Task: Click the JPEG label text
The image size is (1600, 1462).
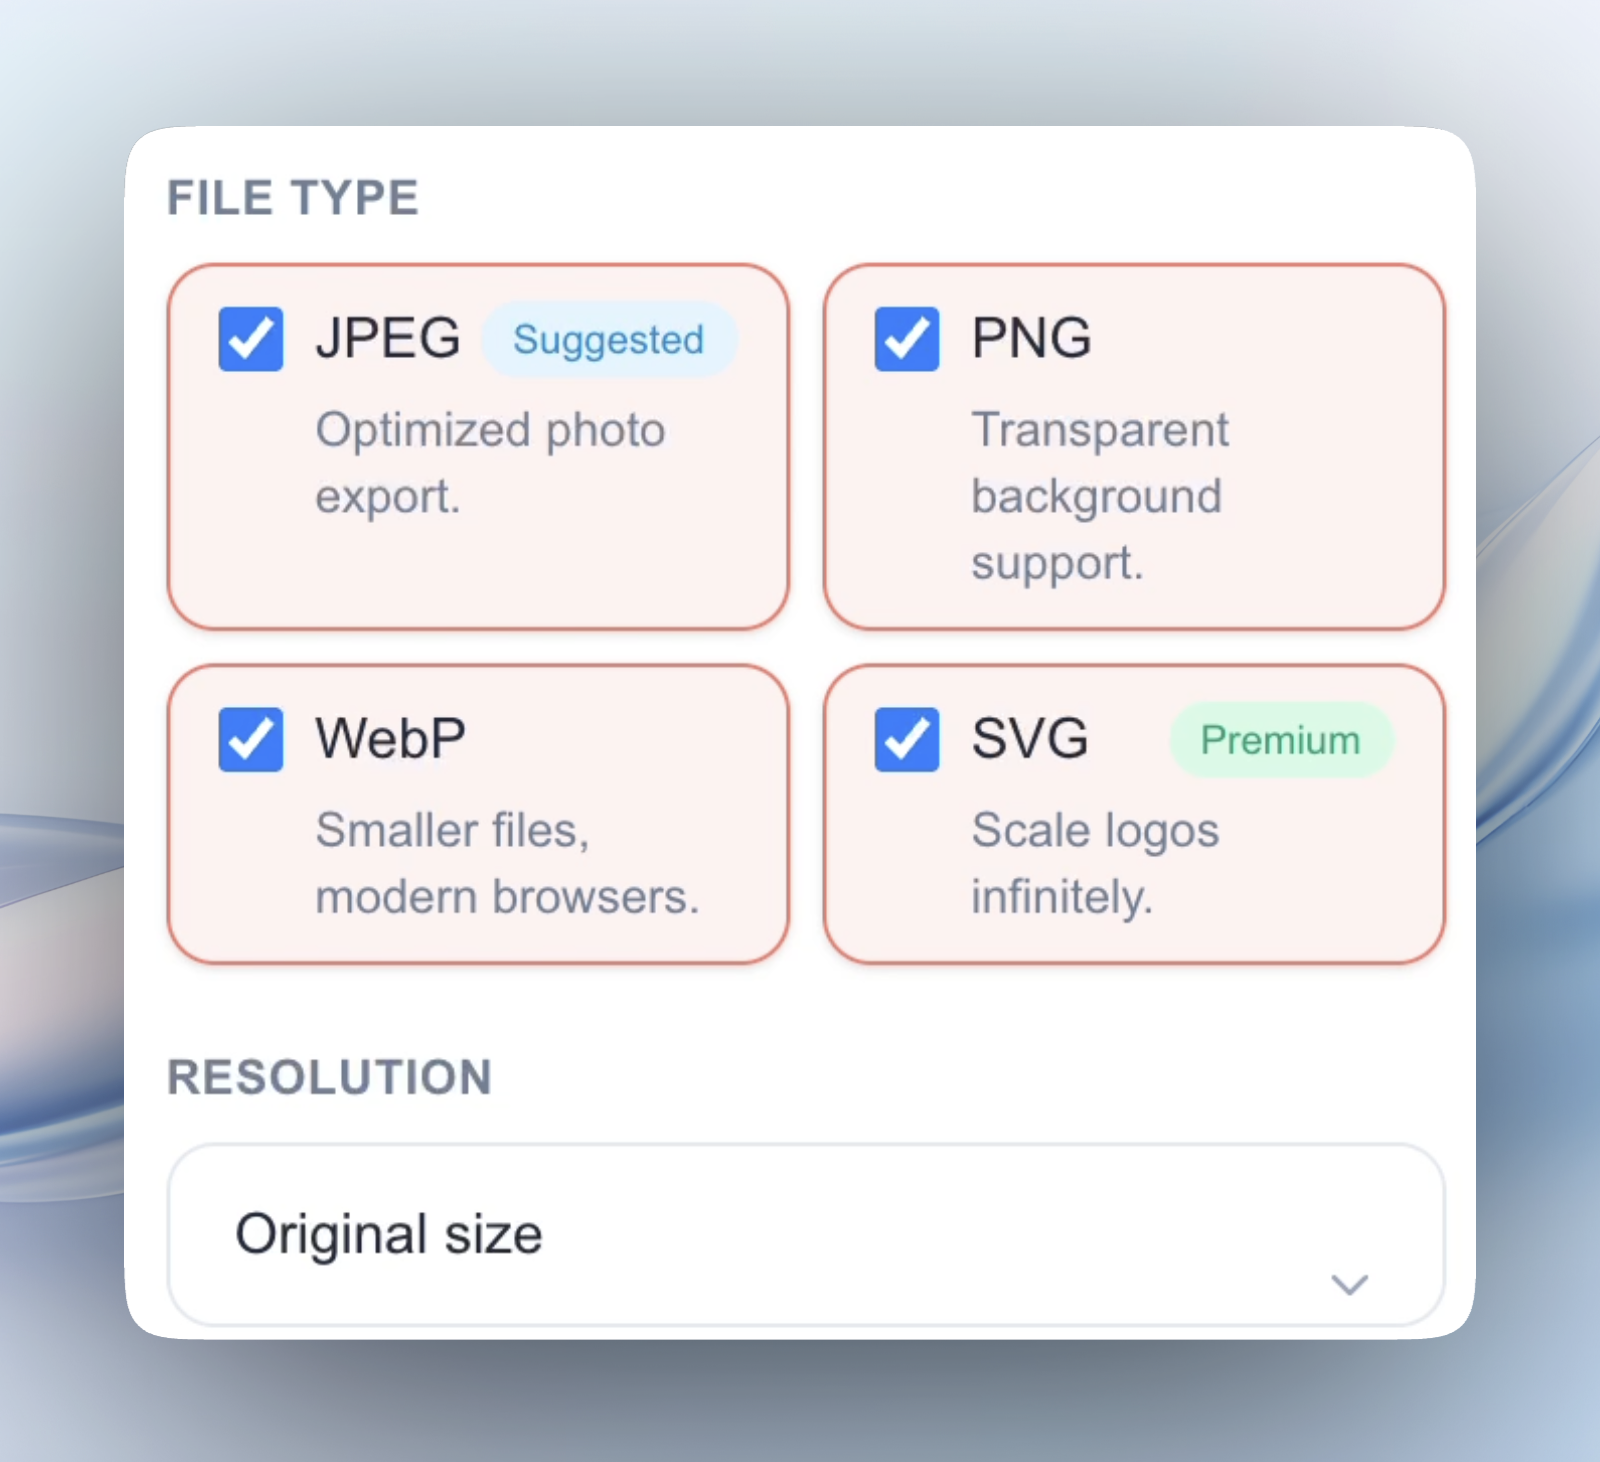Action: point(389,338)
